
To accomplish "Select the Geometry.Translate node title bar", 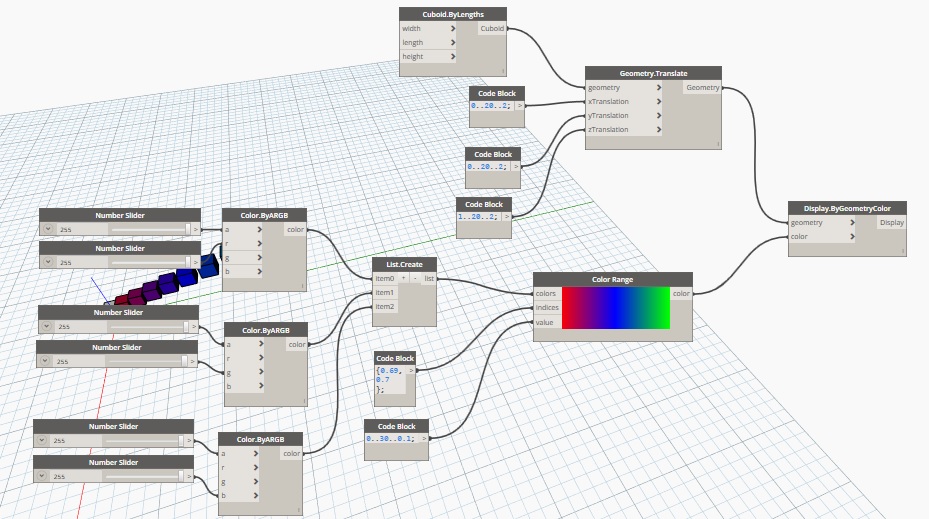I will [652, 73].
